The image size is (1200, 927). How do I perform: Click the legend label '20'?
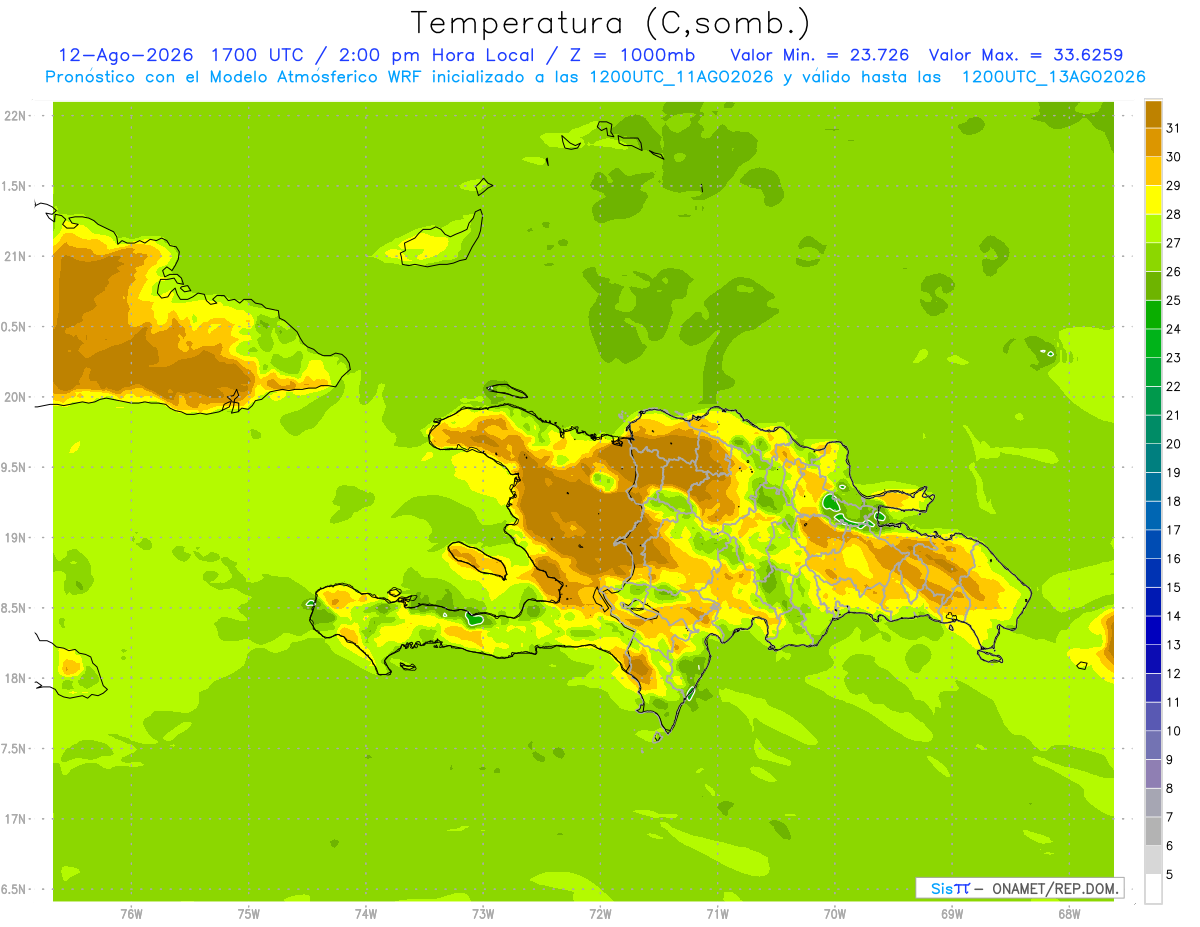coord(1174,443)
